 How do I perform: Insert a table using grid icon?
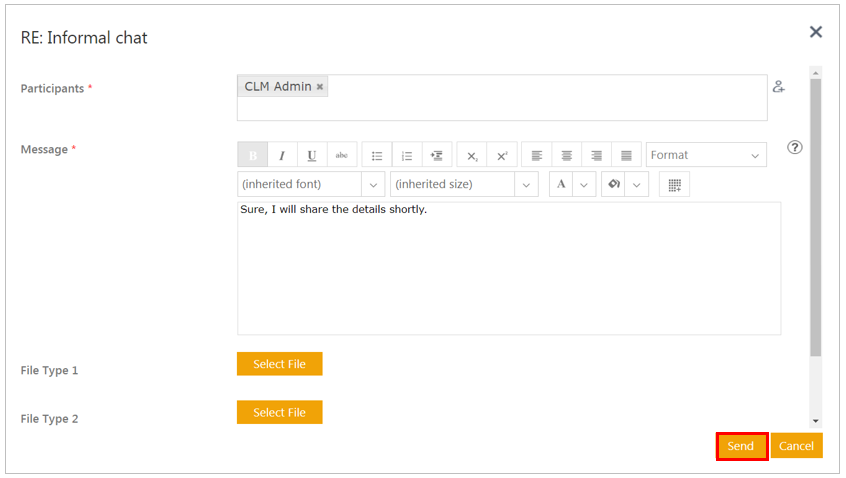click(674, 185)
